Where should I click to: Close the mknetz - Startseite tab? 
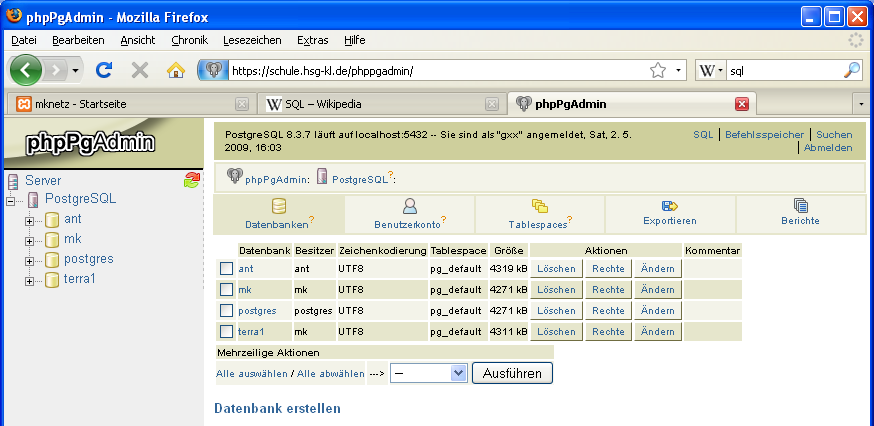pos(241,104)
